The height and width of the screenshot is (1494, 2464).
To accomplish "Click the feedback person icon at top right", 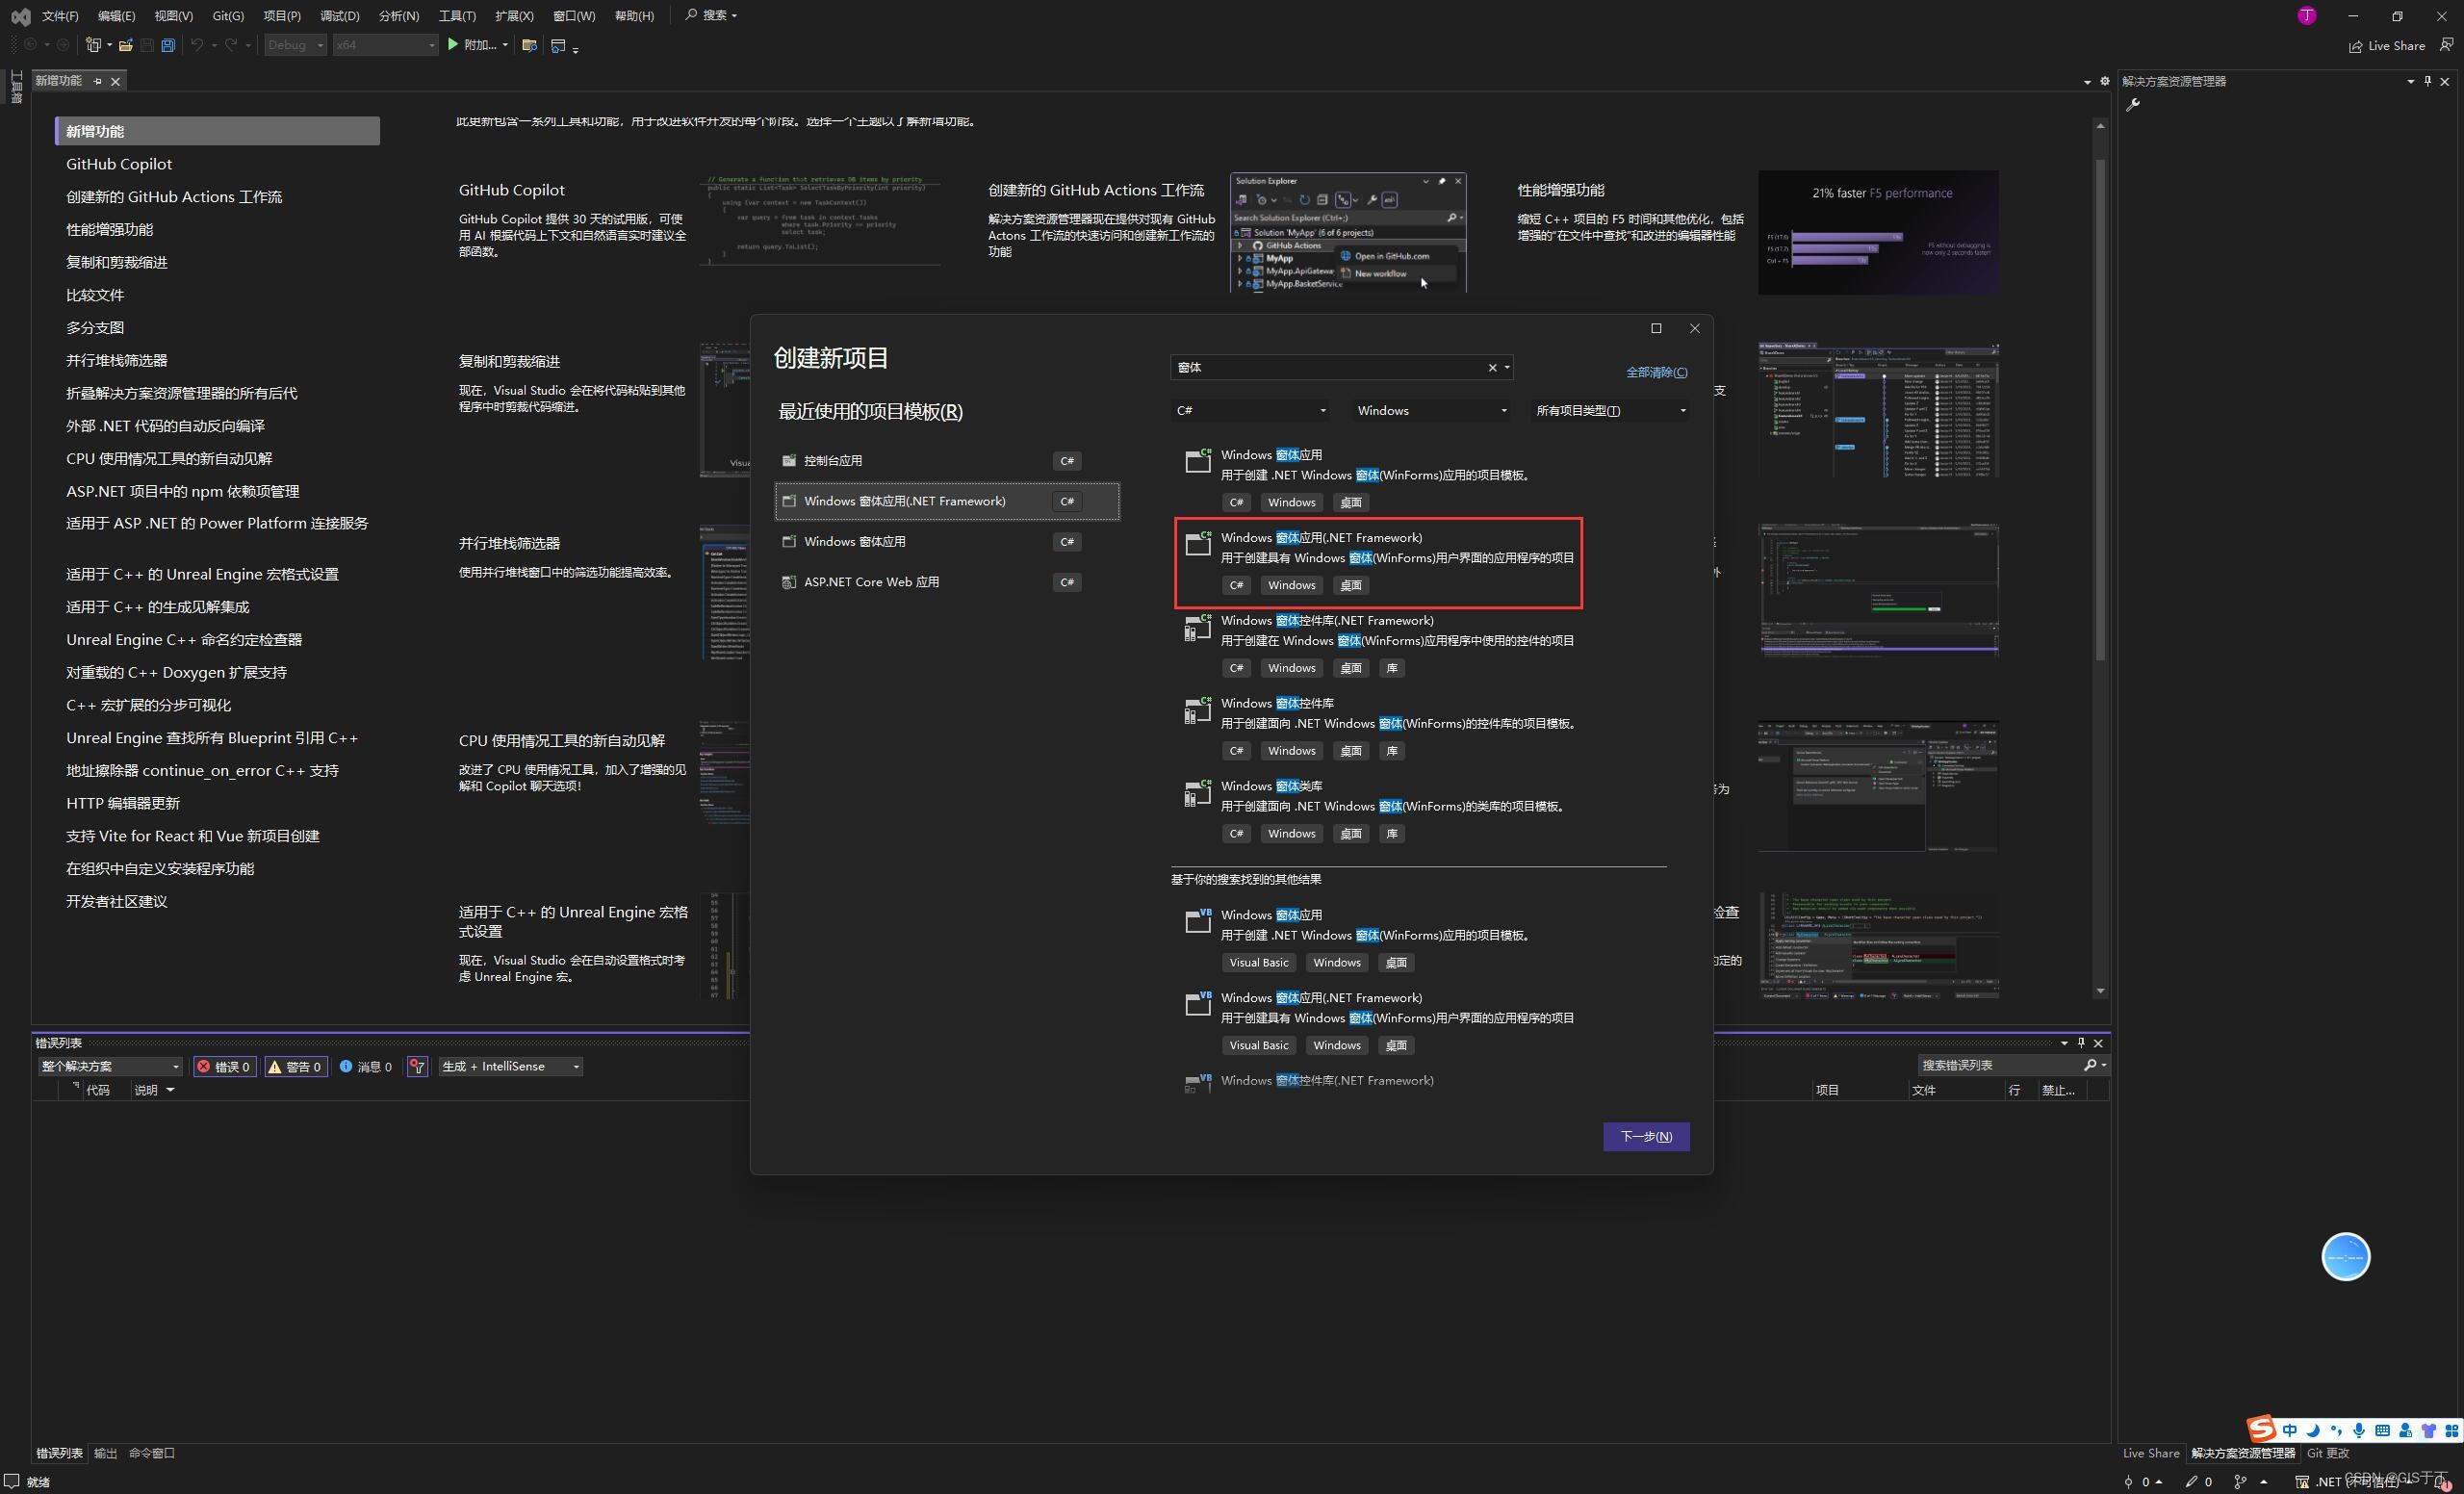I will point(2446,45).
